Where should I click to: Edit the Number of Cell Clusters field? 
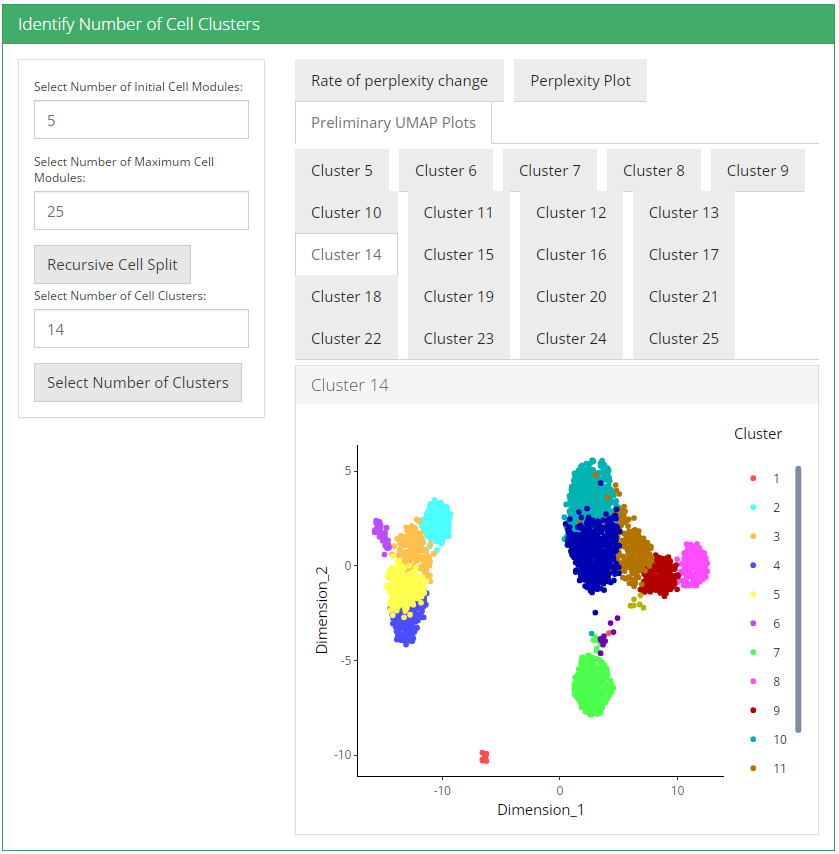(x=141, y=329)
